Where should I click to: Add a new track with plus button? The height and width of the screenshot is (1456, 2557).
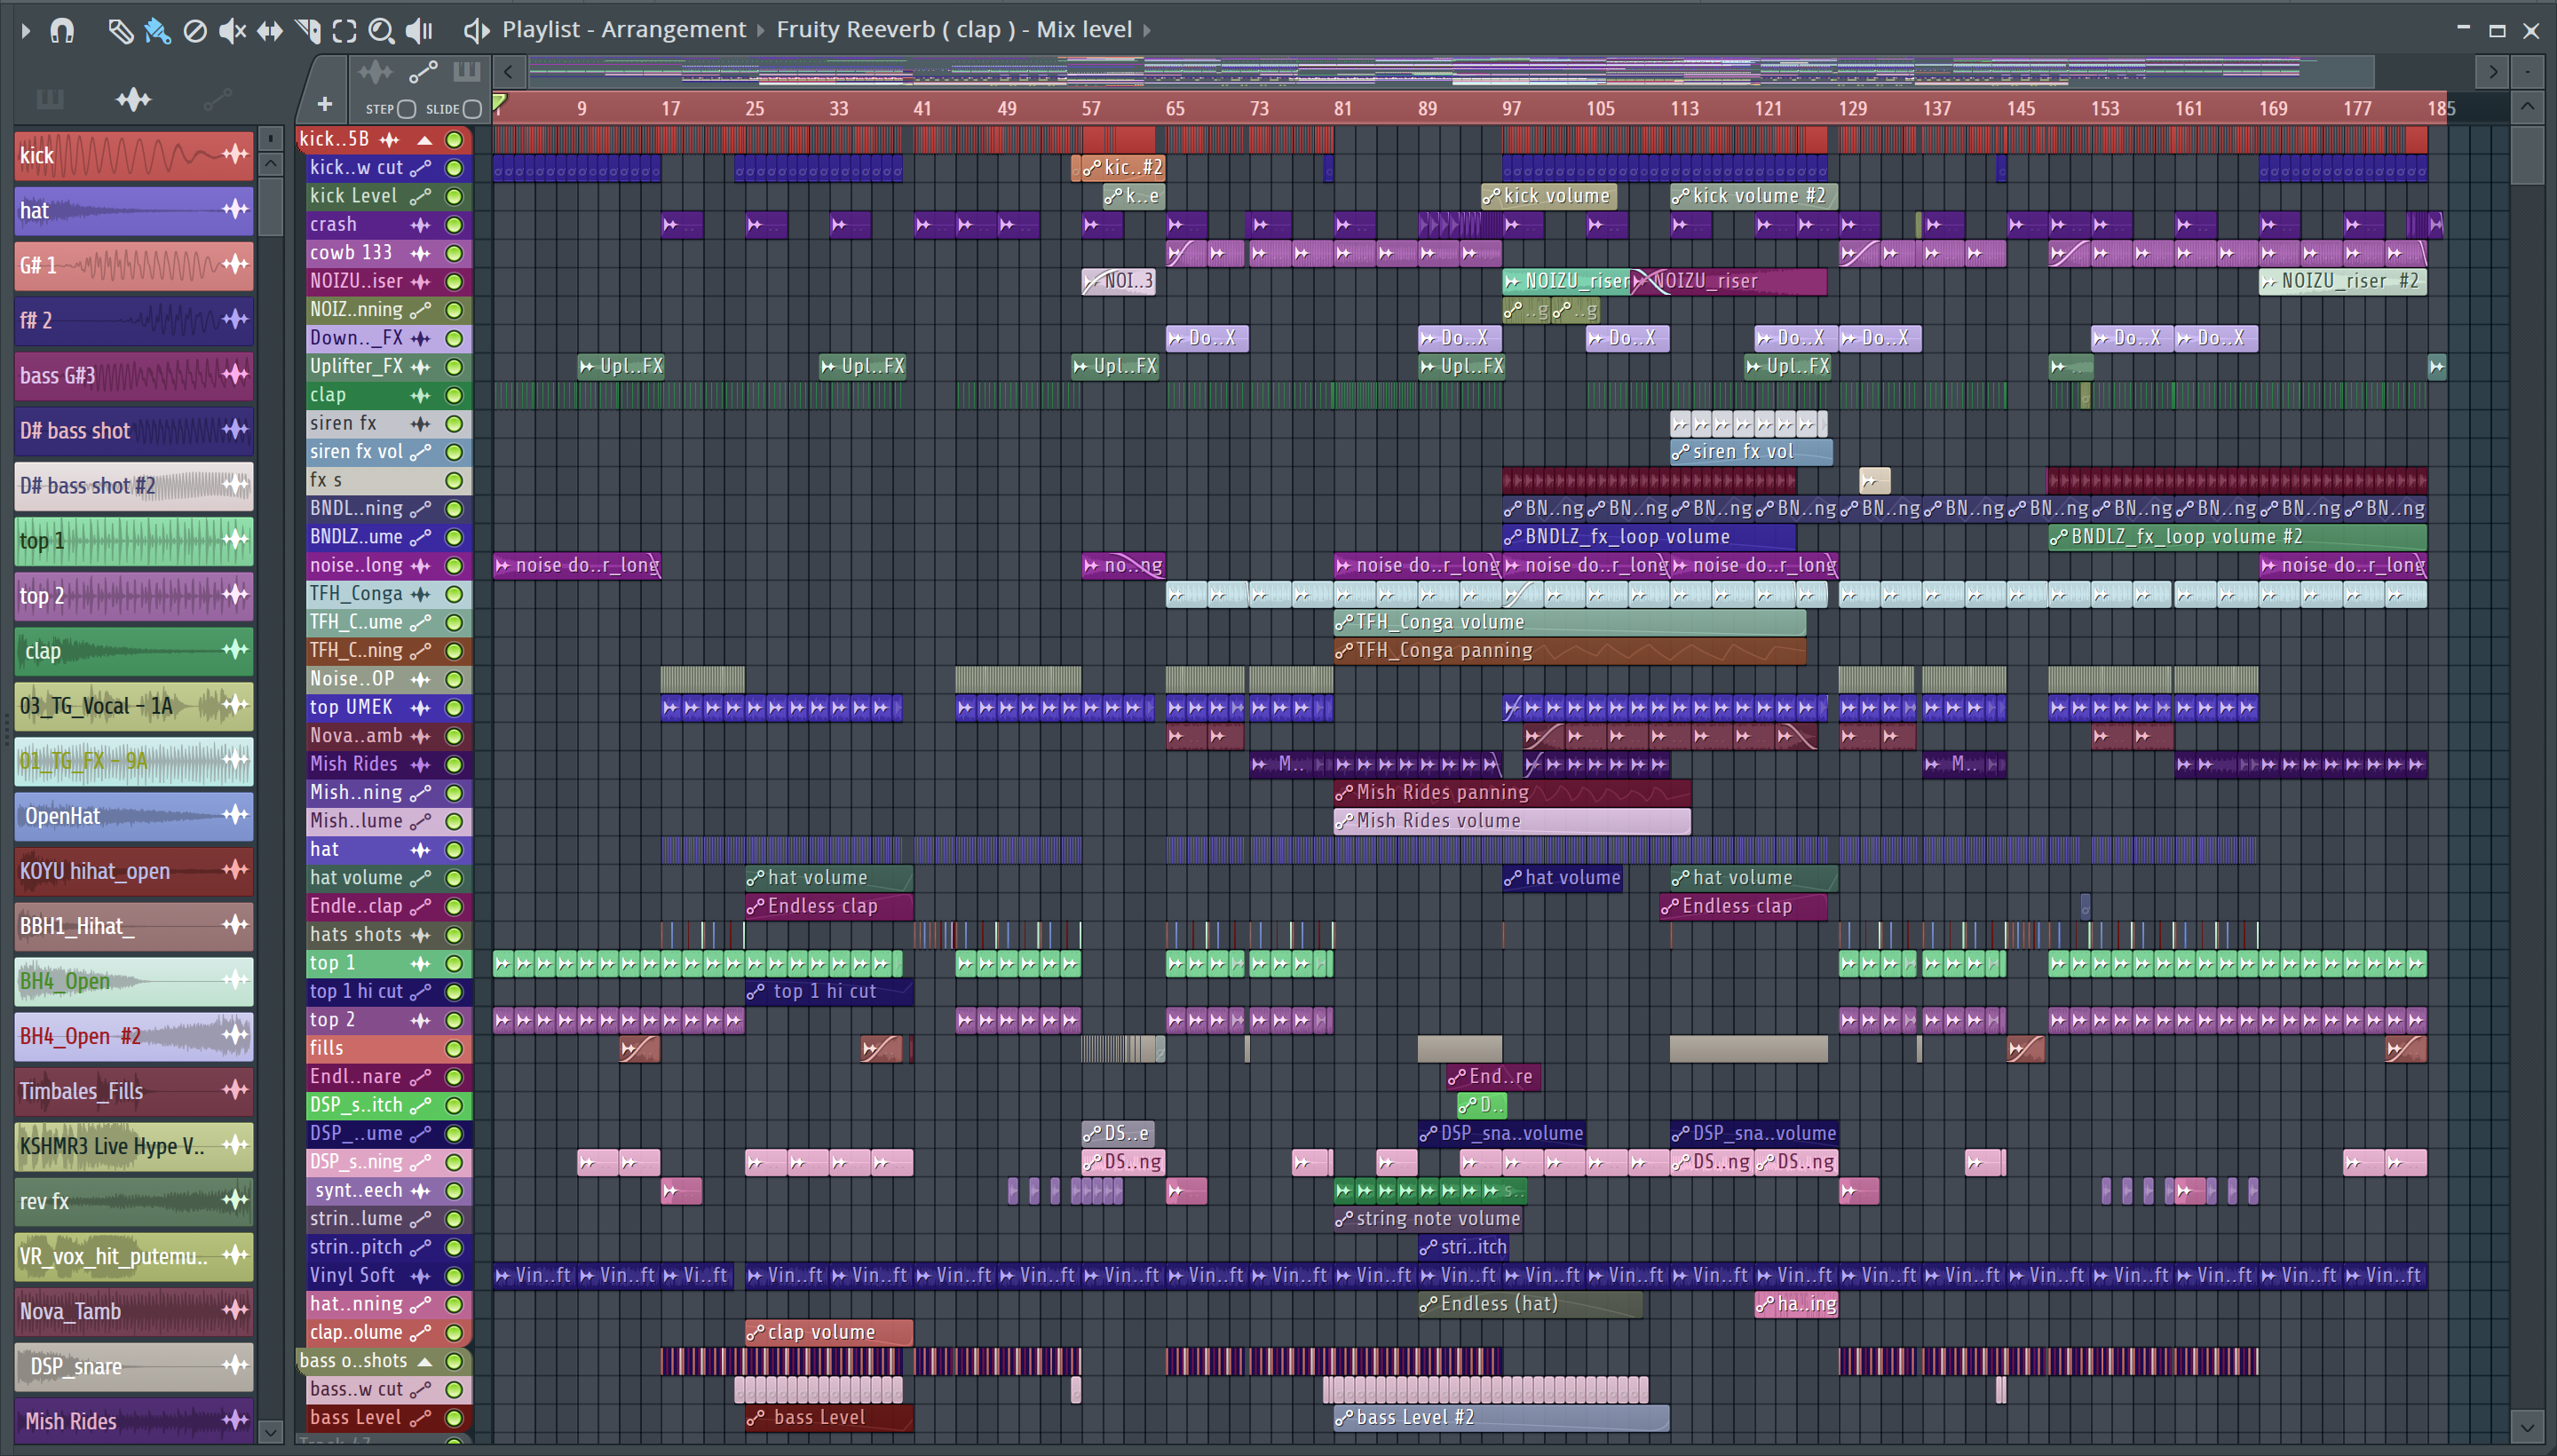pos(324,104)
